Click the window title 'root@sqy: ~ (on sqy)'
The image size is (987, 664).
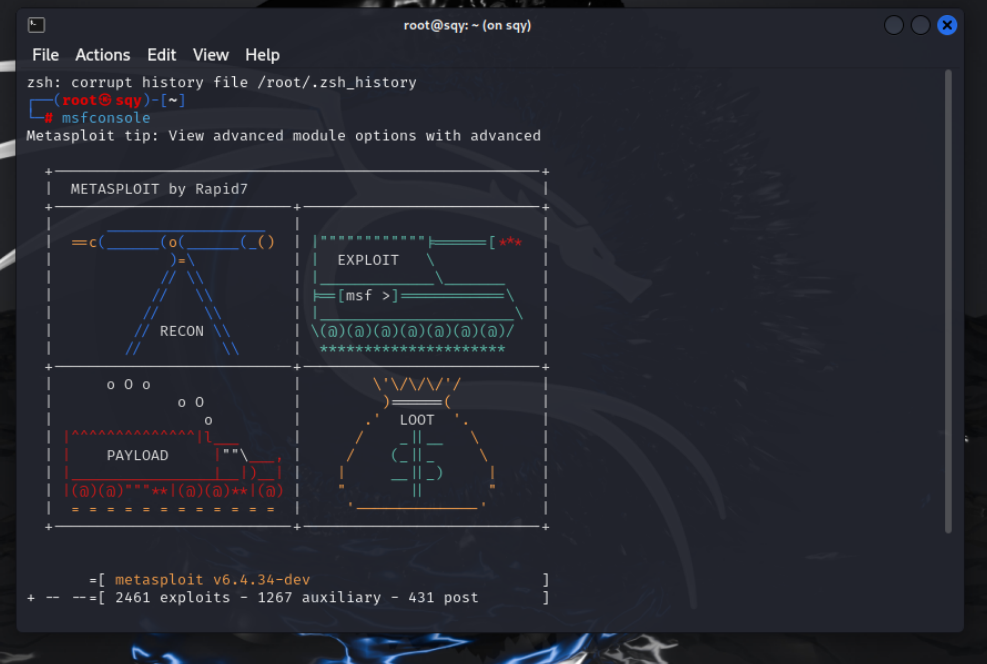pyautogui.click(x=467, y=25)
